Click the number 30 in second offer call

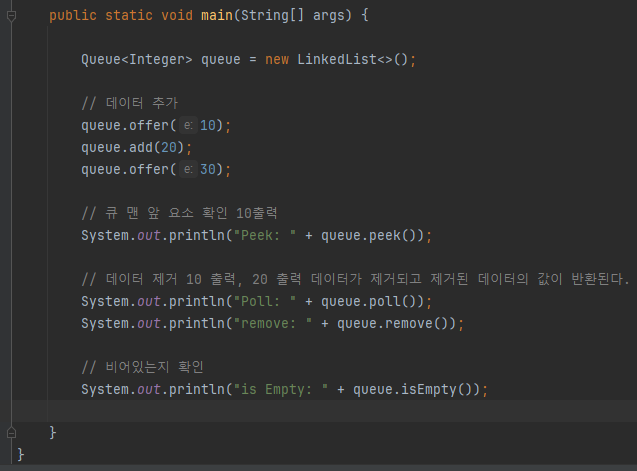(x=208, y=169)
